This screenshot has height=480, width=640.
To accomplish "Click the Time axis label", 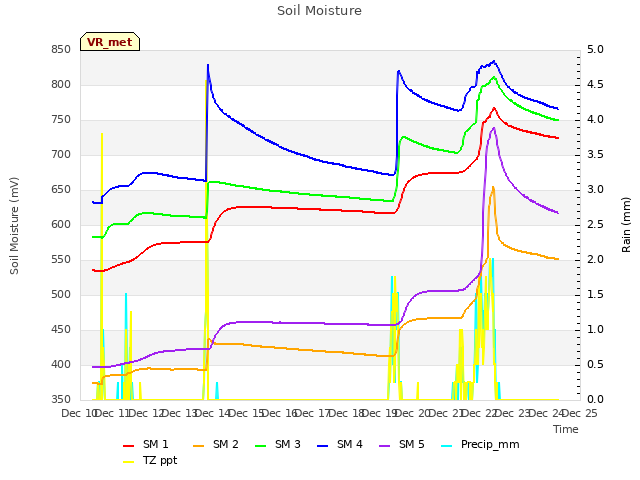I will (566, 429).
